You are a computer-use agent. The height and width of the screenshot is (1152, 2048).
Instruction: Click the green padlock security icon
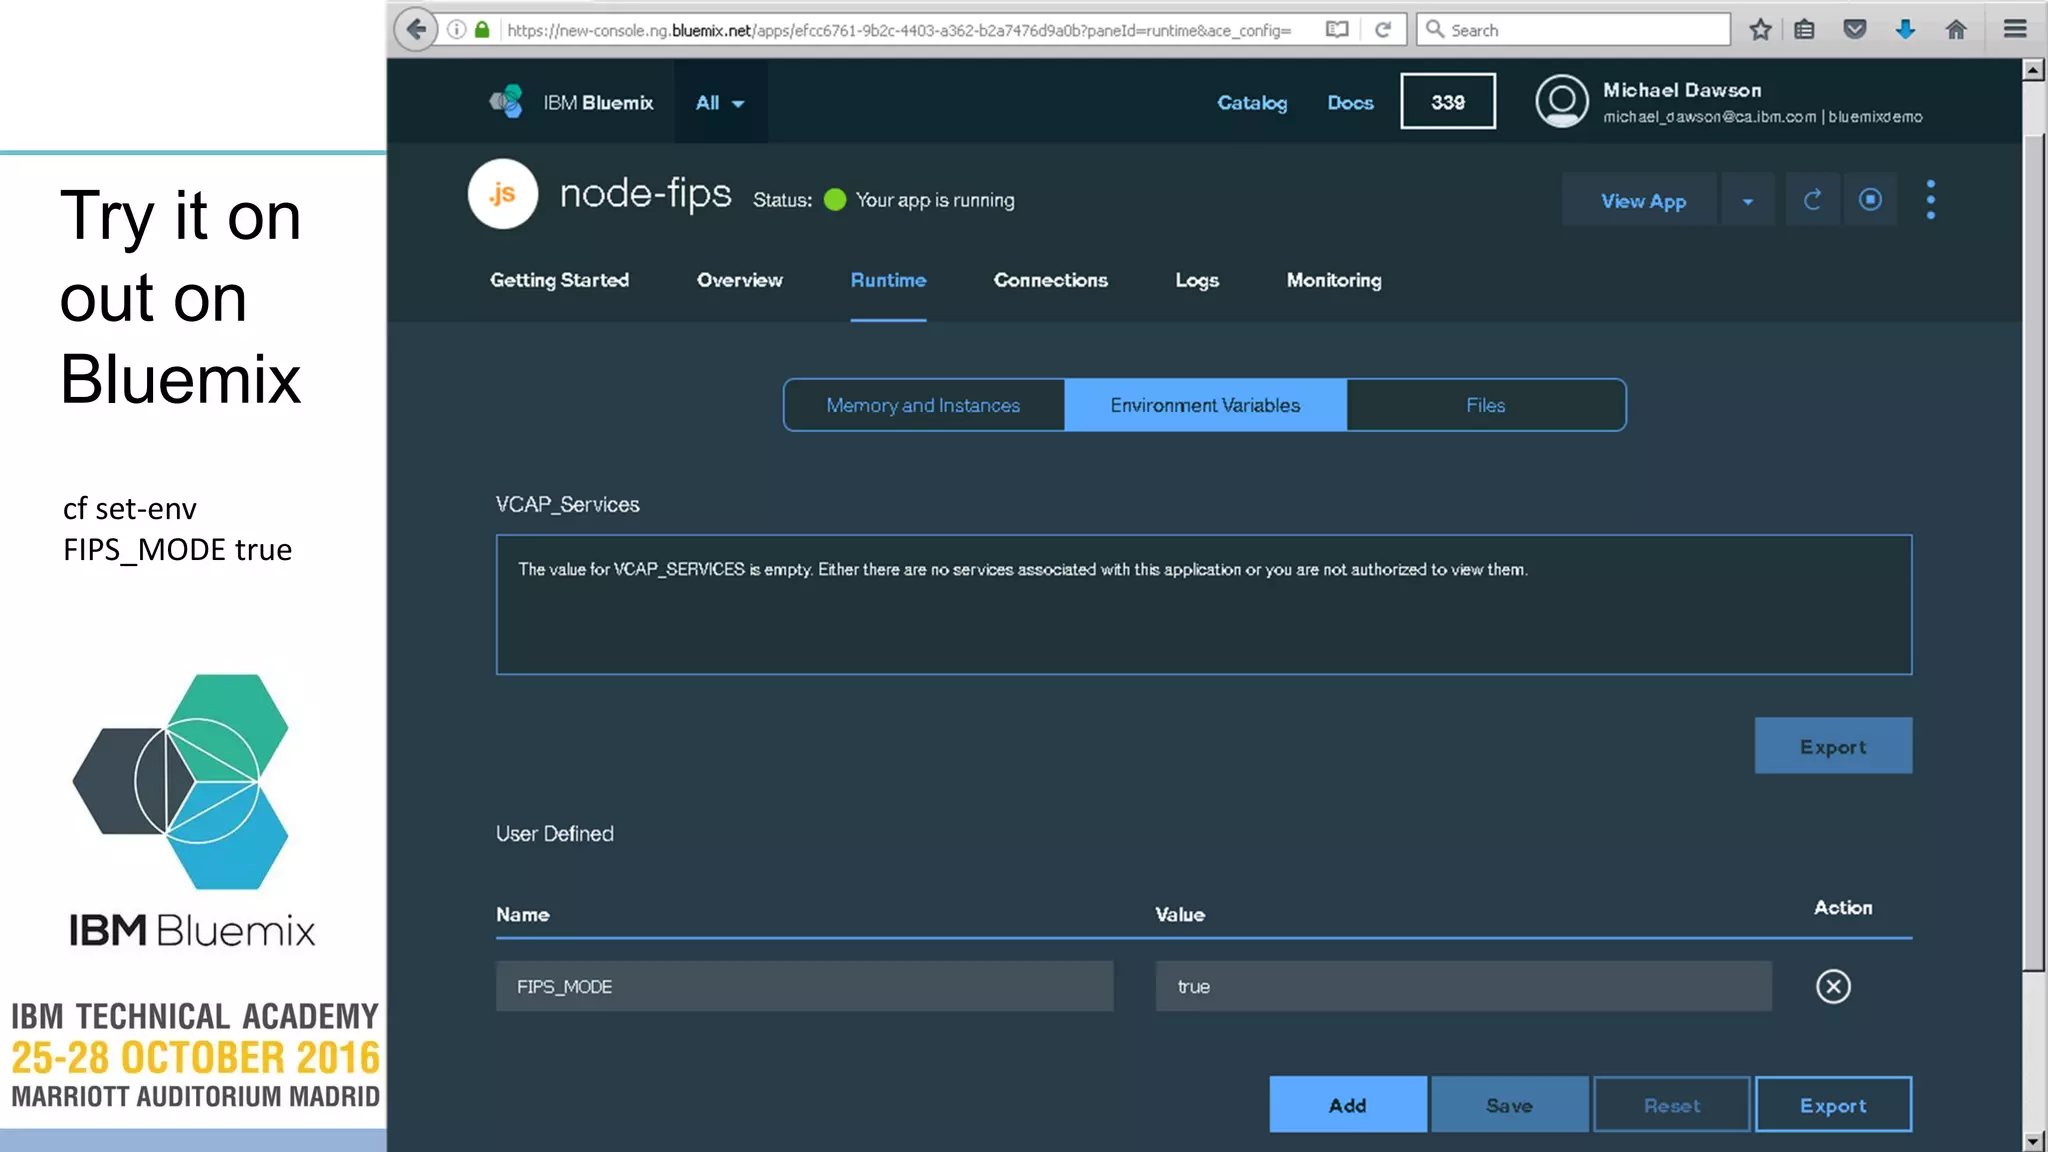482,30
